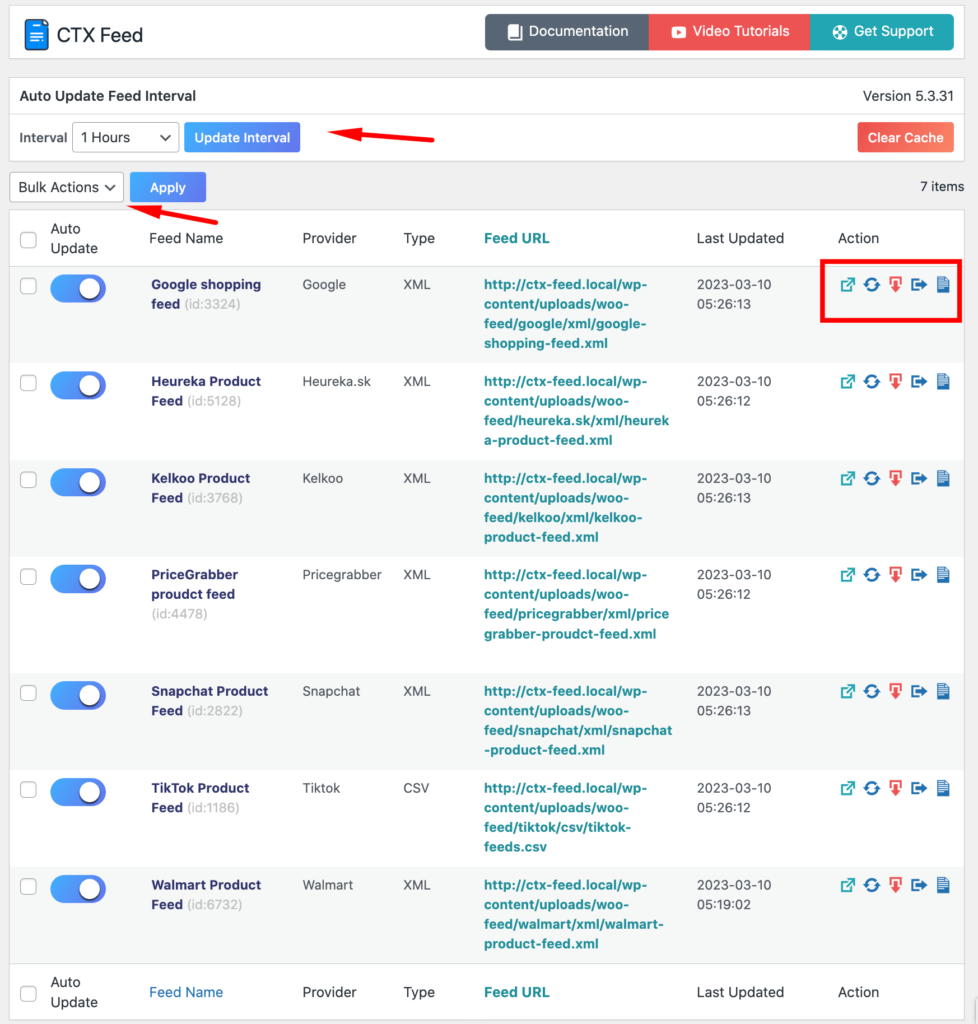Check the Snapchat Product Feed checkbox
978x1024 pixels.
click(28, 693)
